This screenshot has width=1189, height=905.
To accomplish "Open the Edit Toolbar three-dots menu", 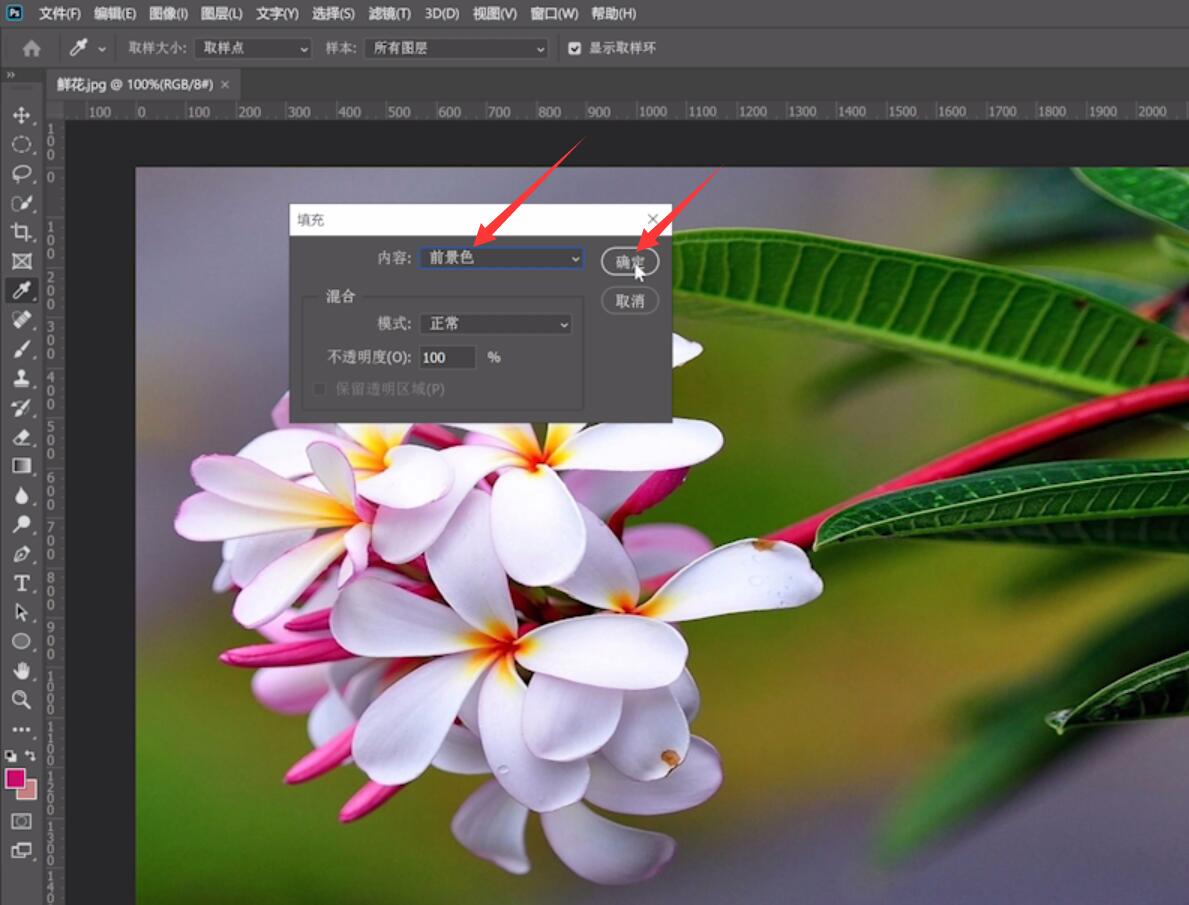I will click(21, 729).
